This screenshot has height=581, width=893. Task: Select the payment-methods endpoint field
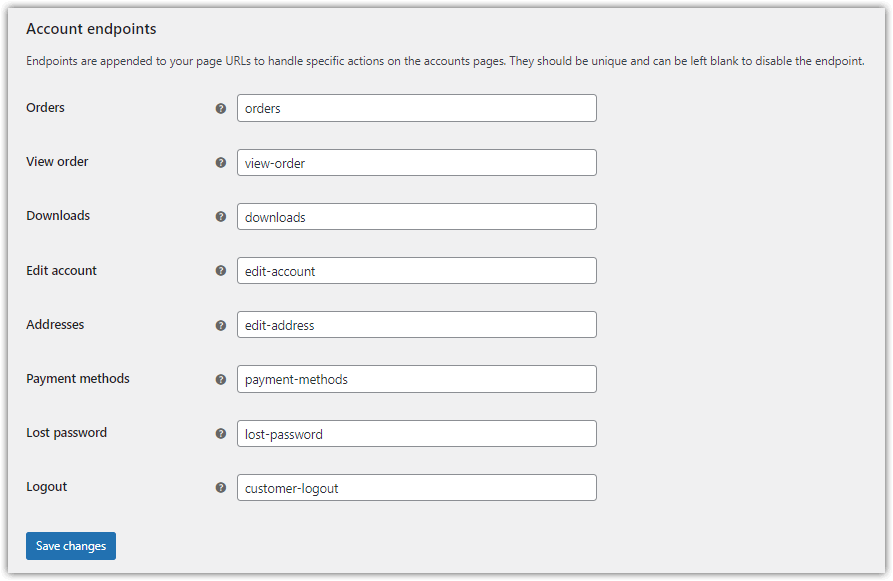(x=417, y=379)
